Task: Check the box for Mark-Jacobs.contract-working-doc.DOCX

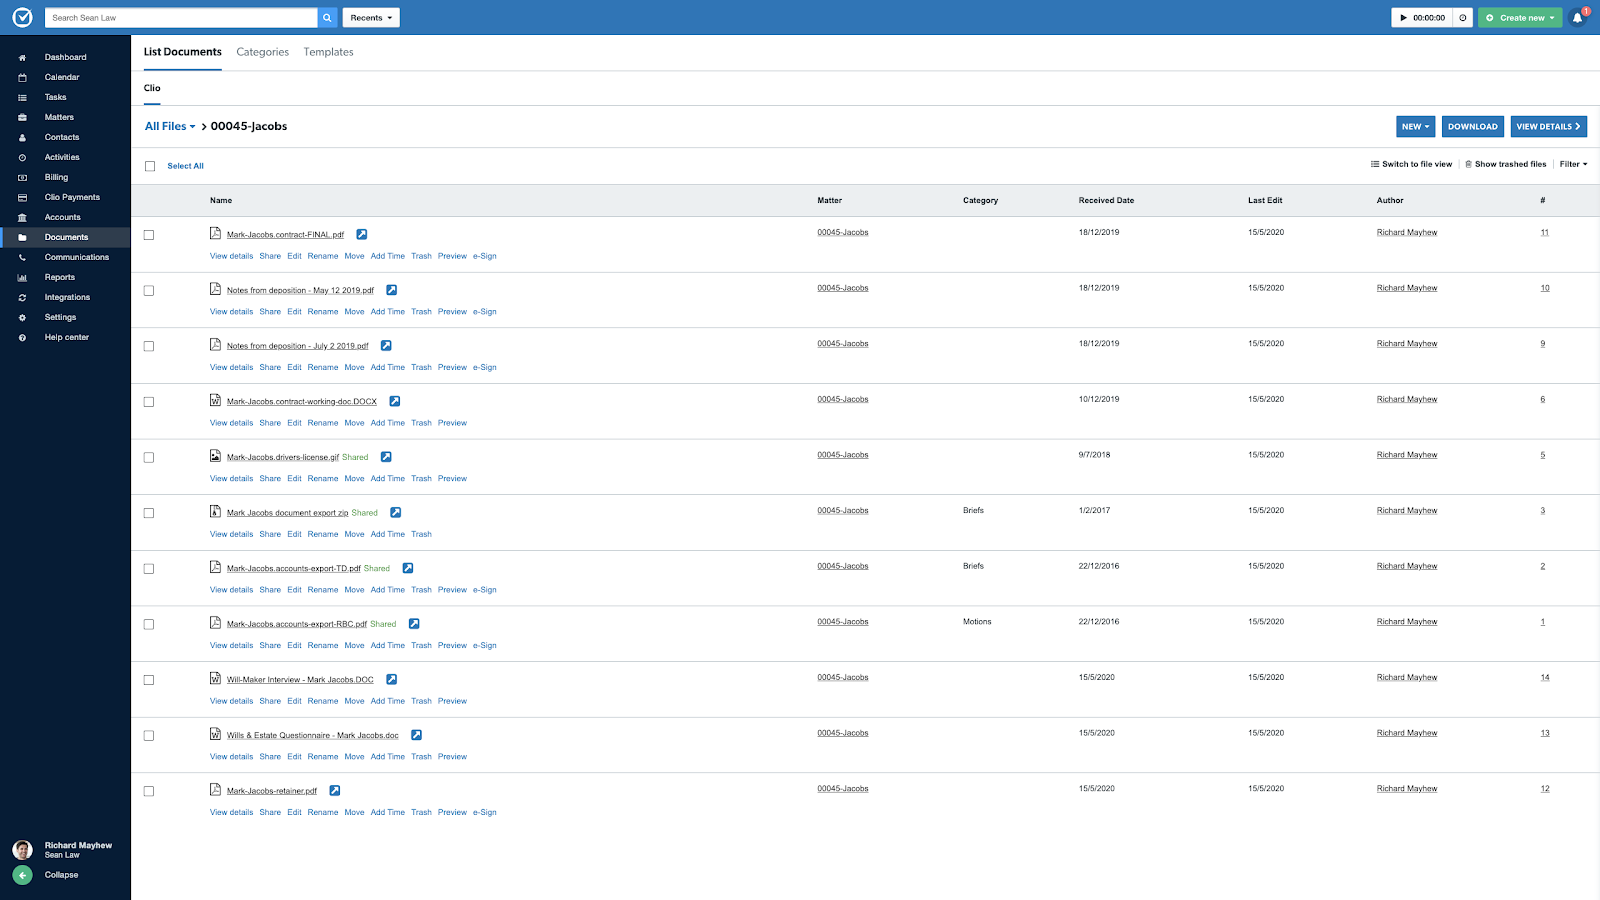Action: (149, 402)
